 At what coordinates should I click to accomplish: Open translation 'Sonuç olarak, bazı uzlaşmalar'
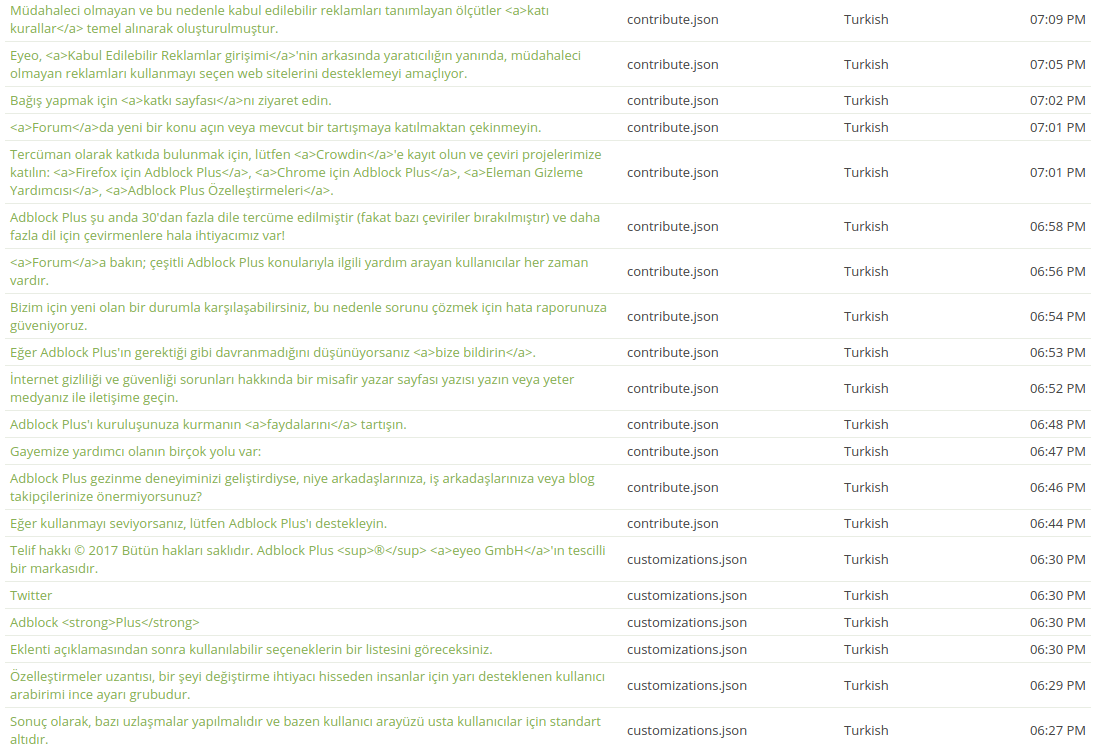tap(305, 730)
